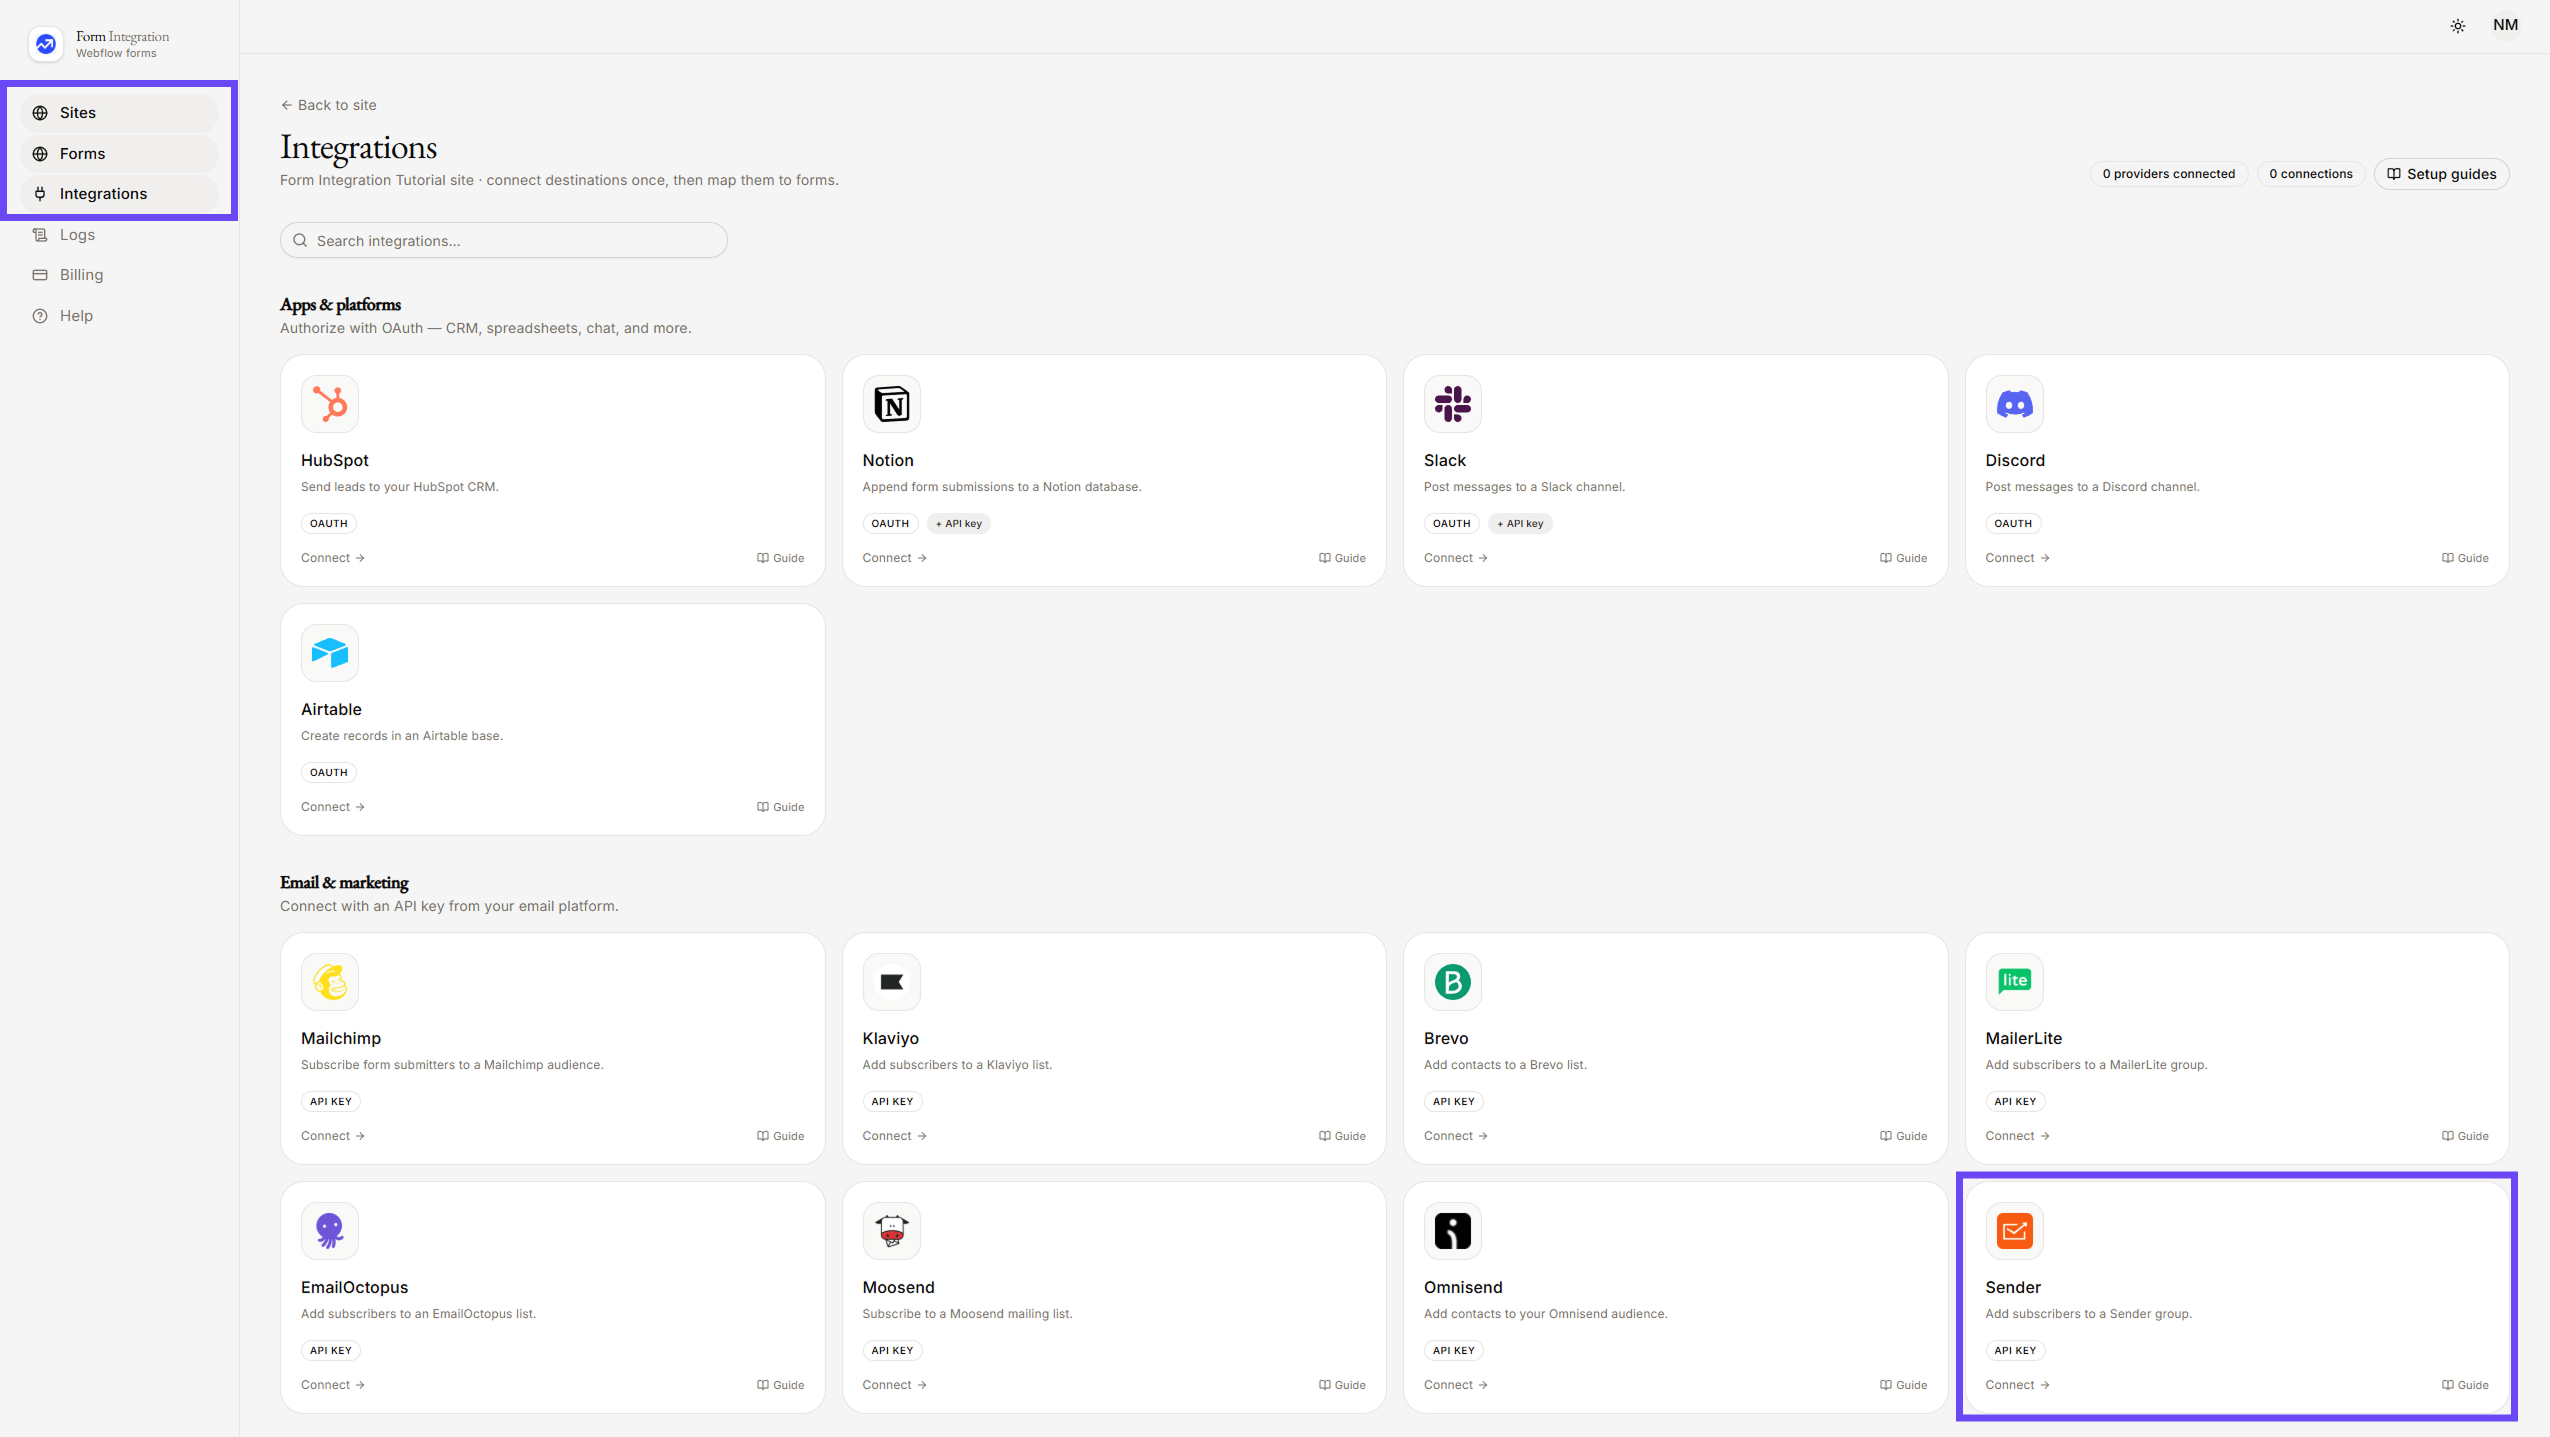Click the Mailchimp logo icon
The height and width of the screenshot is (1437, 2550).
pos(329,982)
